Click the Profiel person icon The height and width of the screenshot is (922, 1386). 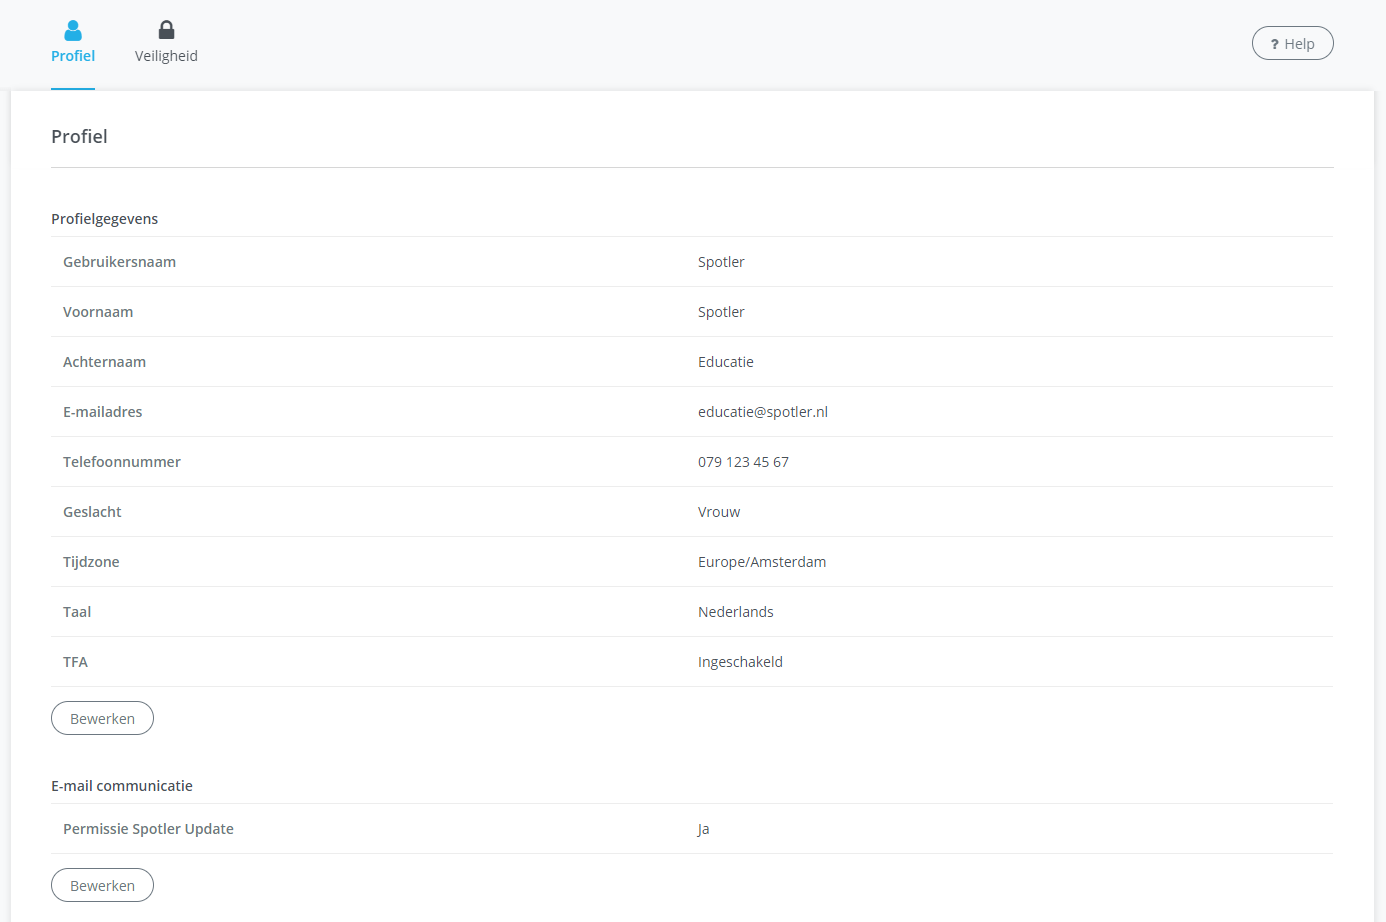[73, 31]
